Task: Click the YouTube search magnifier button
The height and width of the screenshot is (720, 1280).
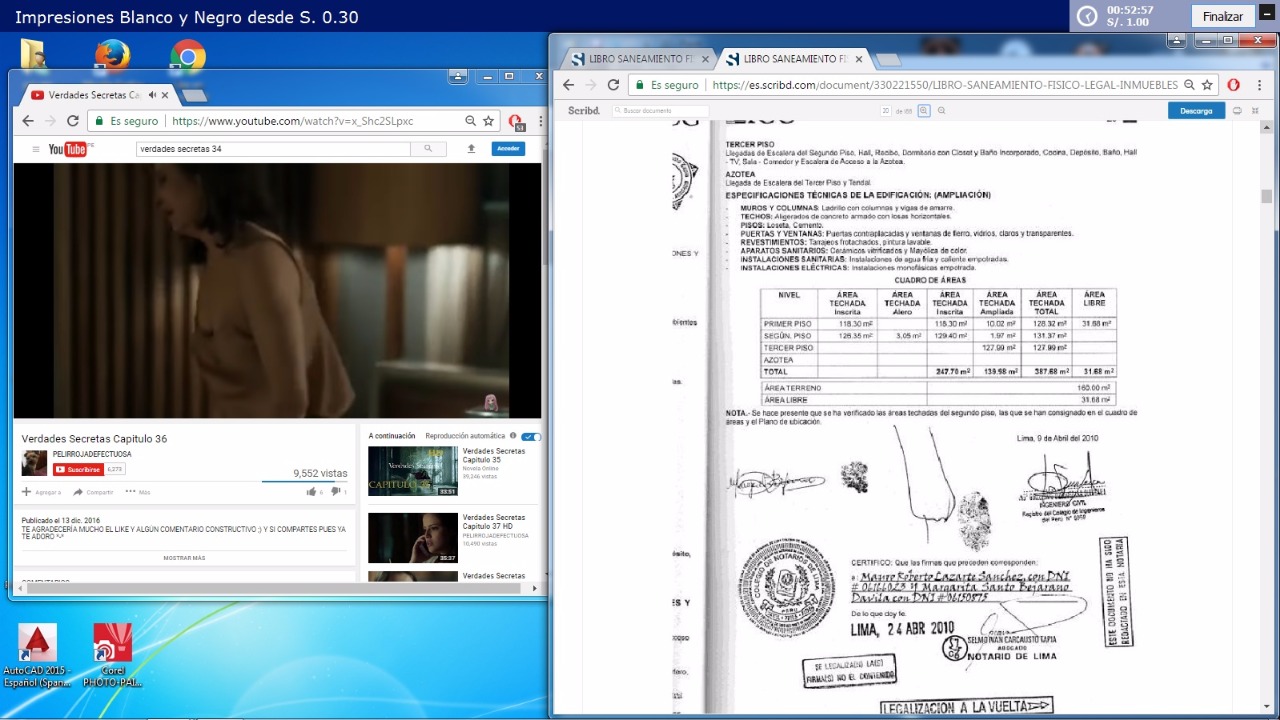Action: (428, 149)
